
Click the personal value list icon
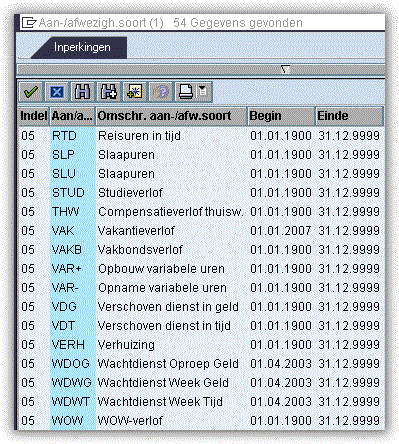click(x=135, y=92)
